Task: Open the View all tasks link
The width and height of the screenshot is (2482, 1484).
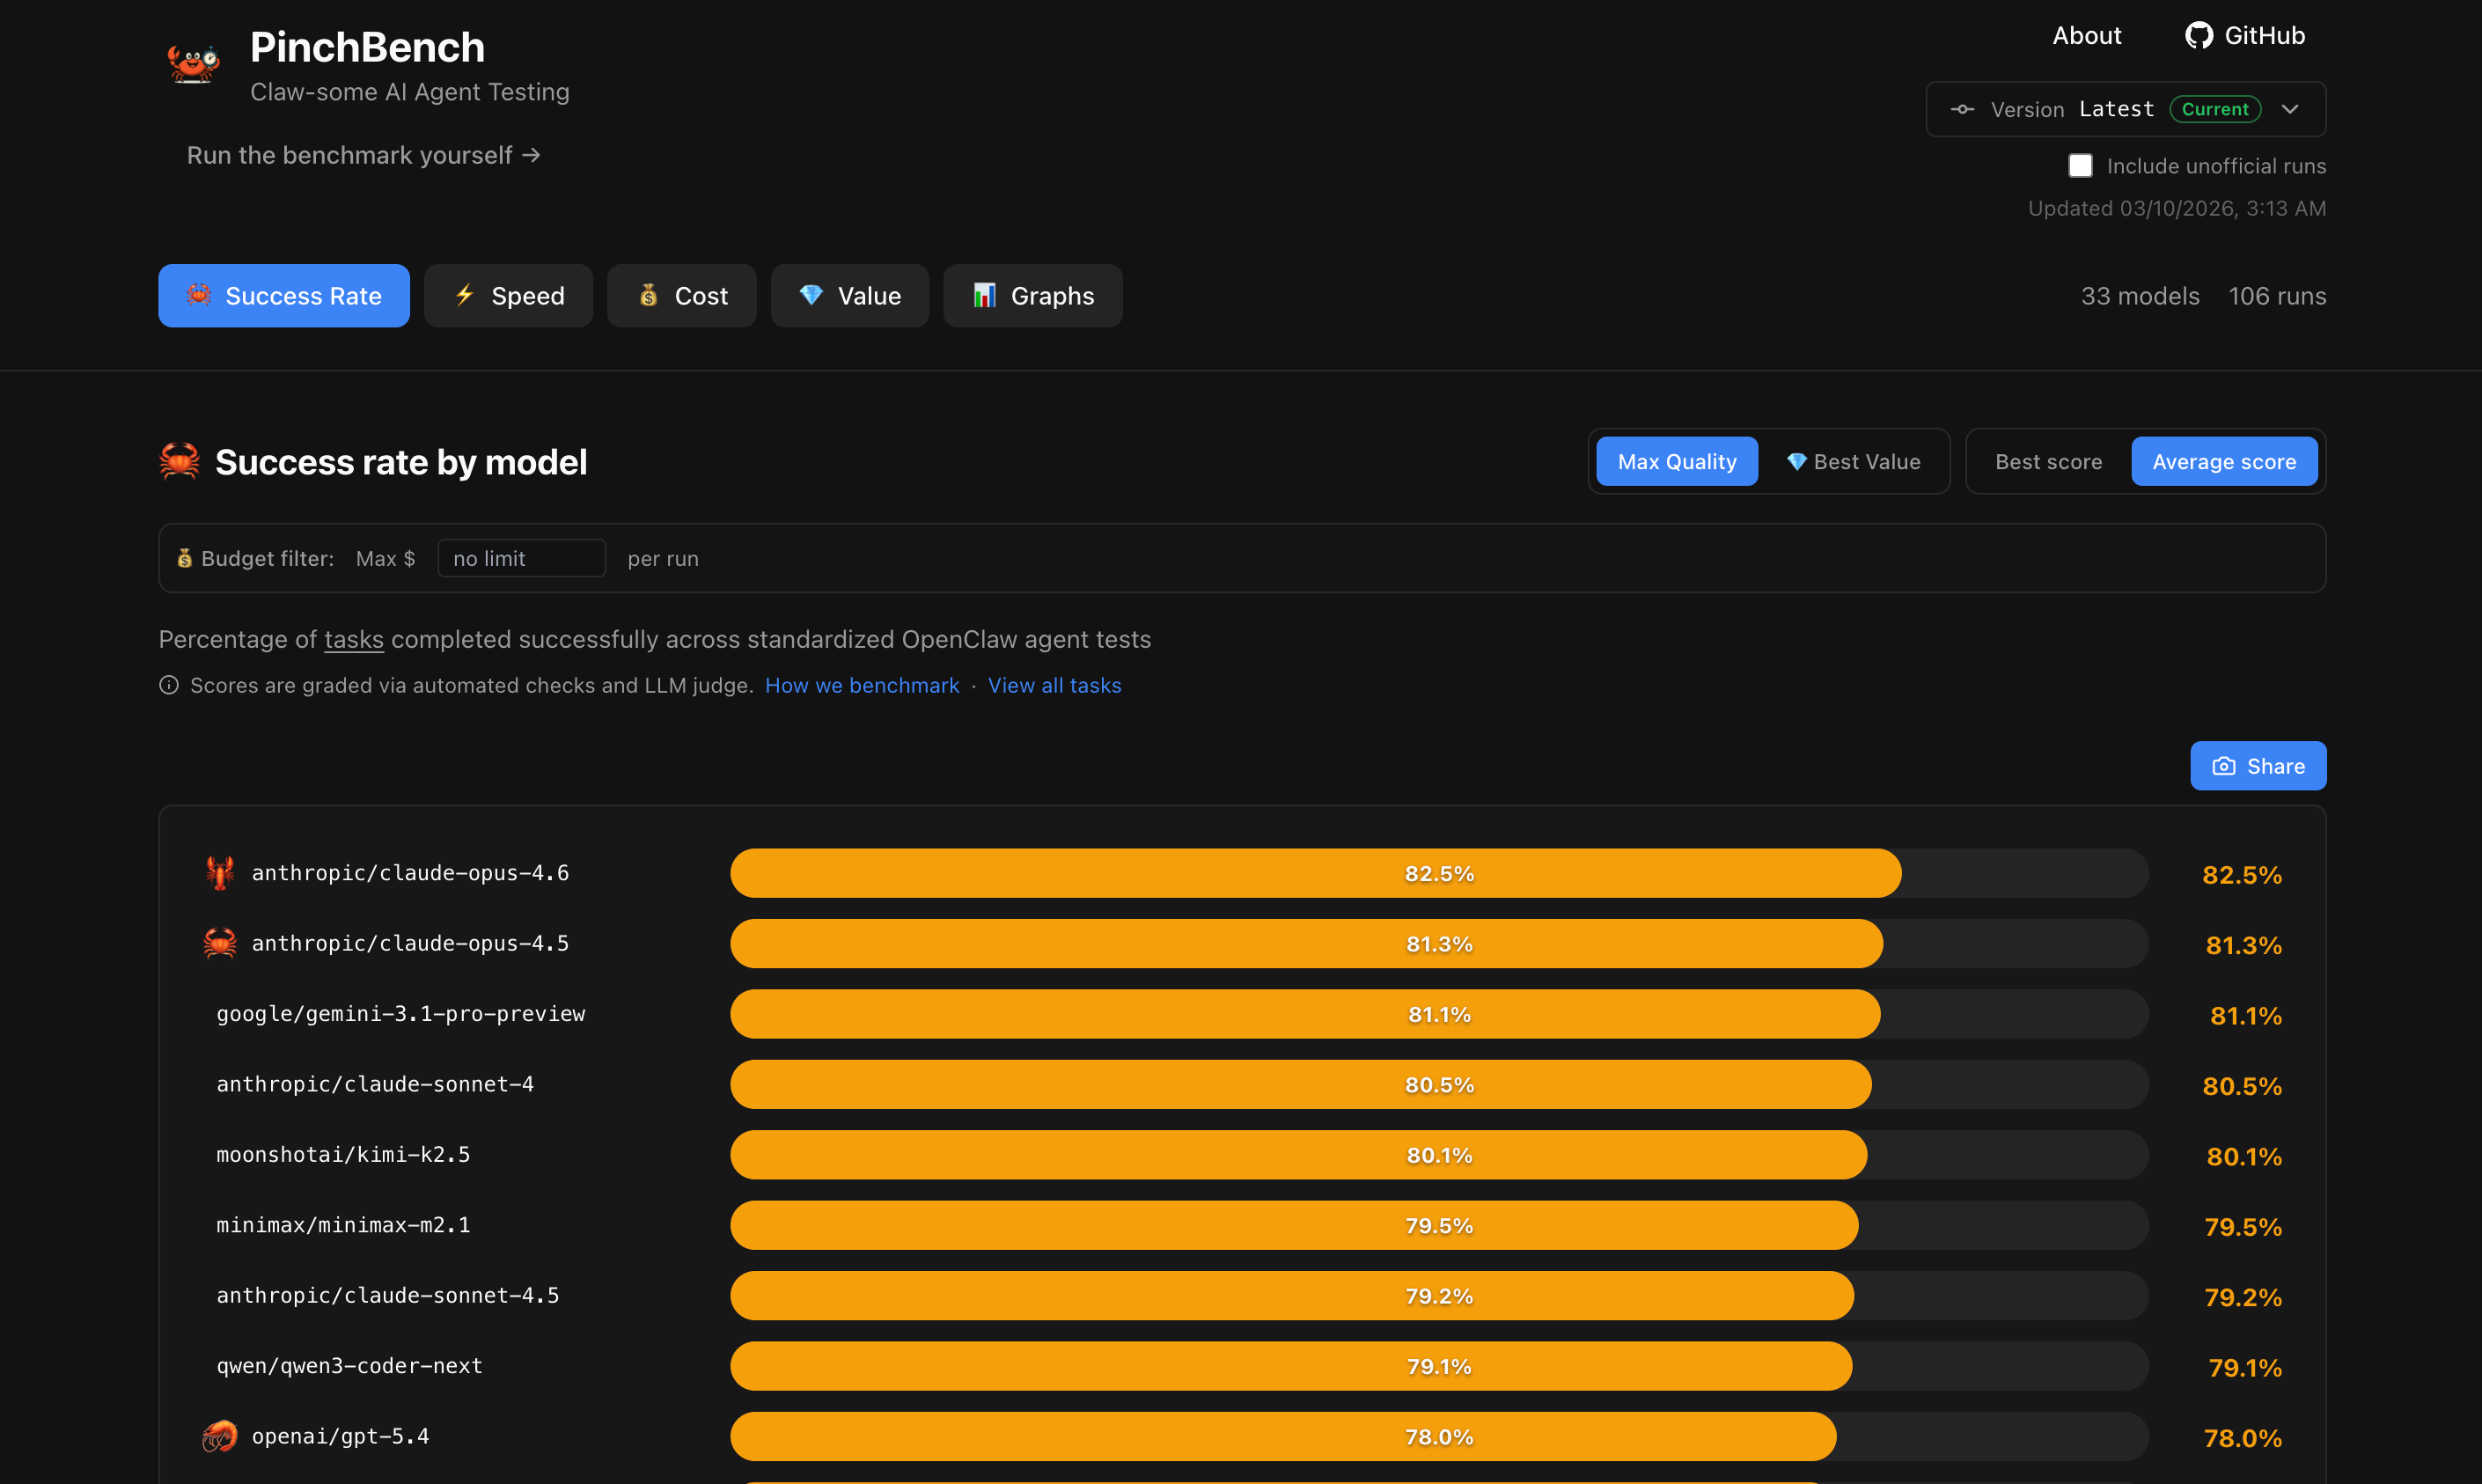Action: (1054, 685)
